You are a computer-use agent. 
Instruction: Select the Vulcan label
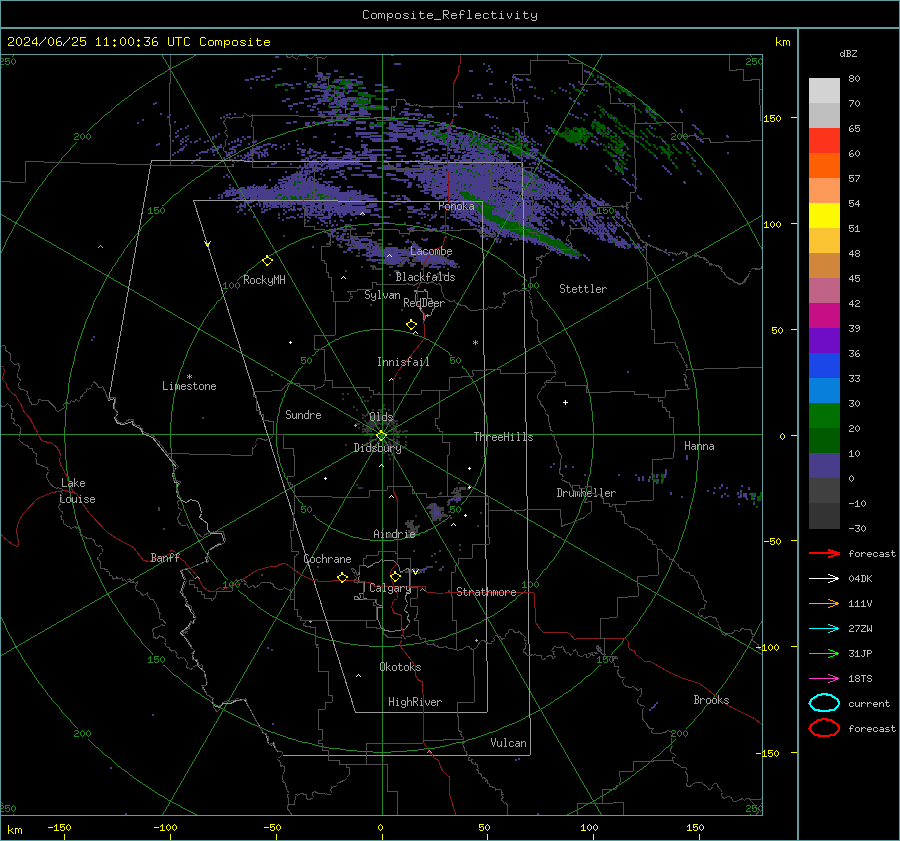click(508, 743)
